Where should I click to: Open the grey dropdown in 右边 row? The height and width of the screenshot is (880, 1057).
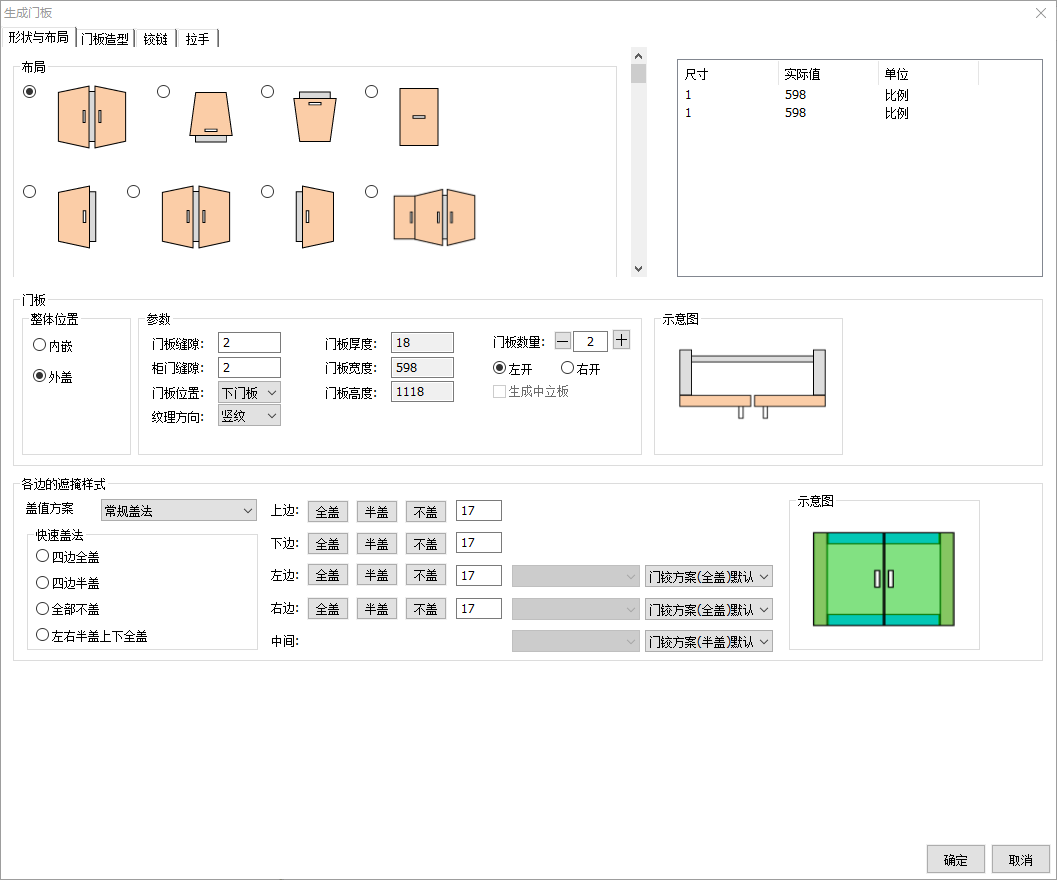pos(576,610)
